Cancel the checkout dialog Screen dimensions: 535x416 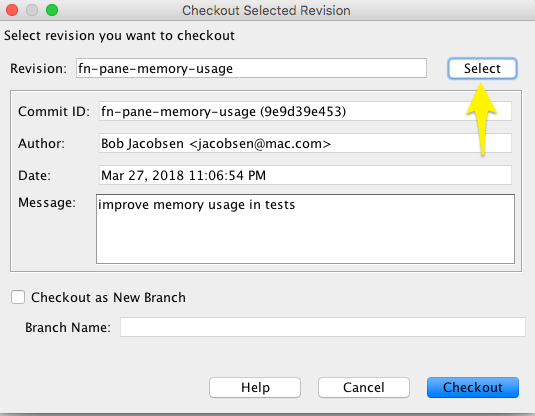(x=364, y=387)
